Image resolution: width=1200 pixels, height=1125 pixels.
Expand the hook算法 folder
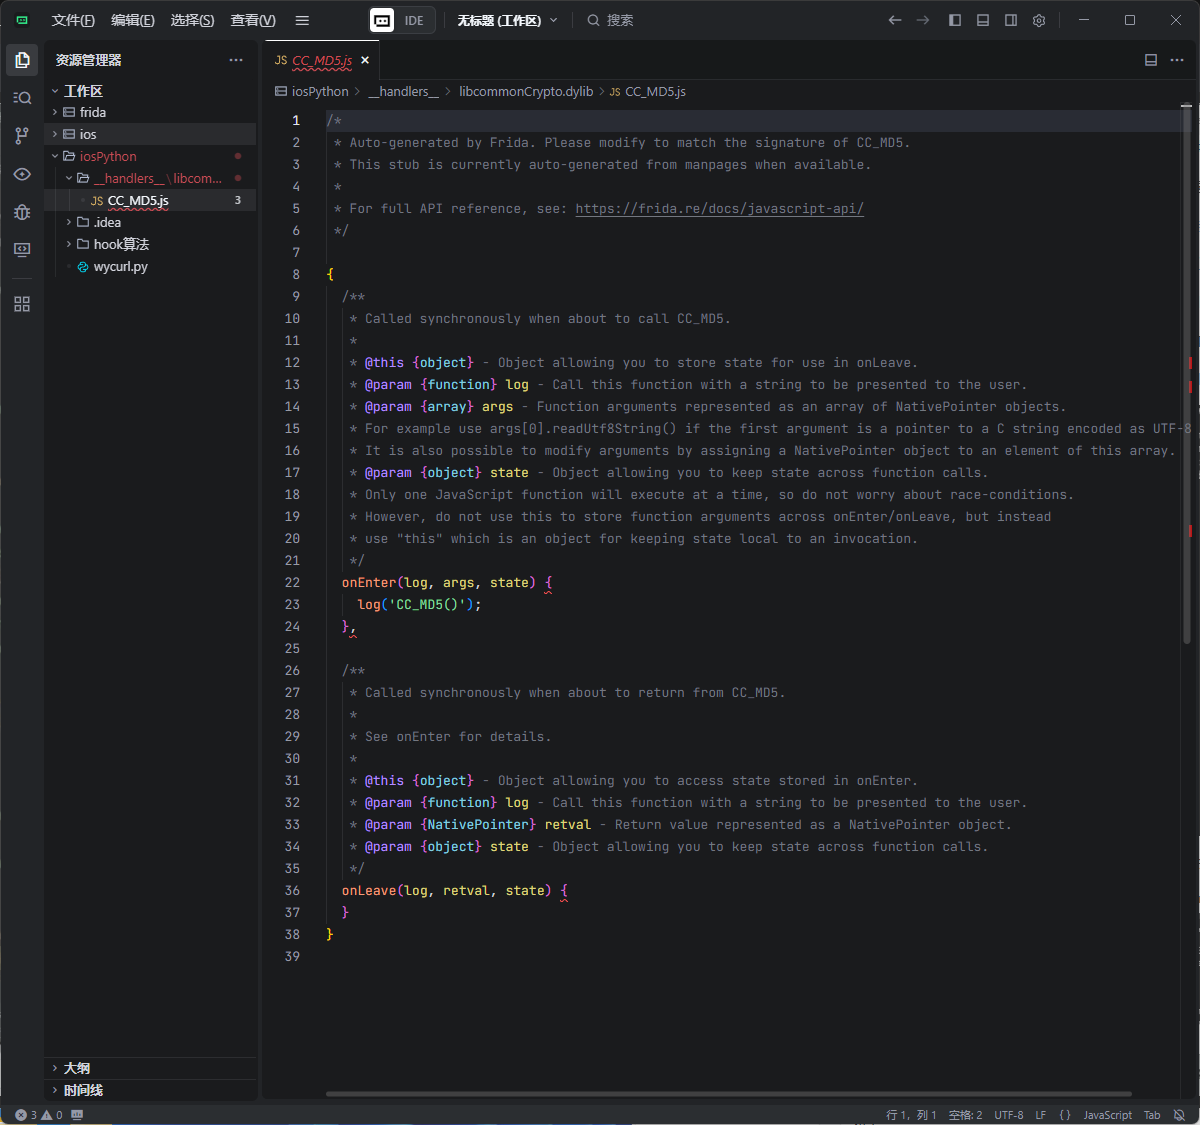(x=150, y=244)
